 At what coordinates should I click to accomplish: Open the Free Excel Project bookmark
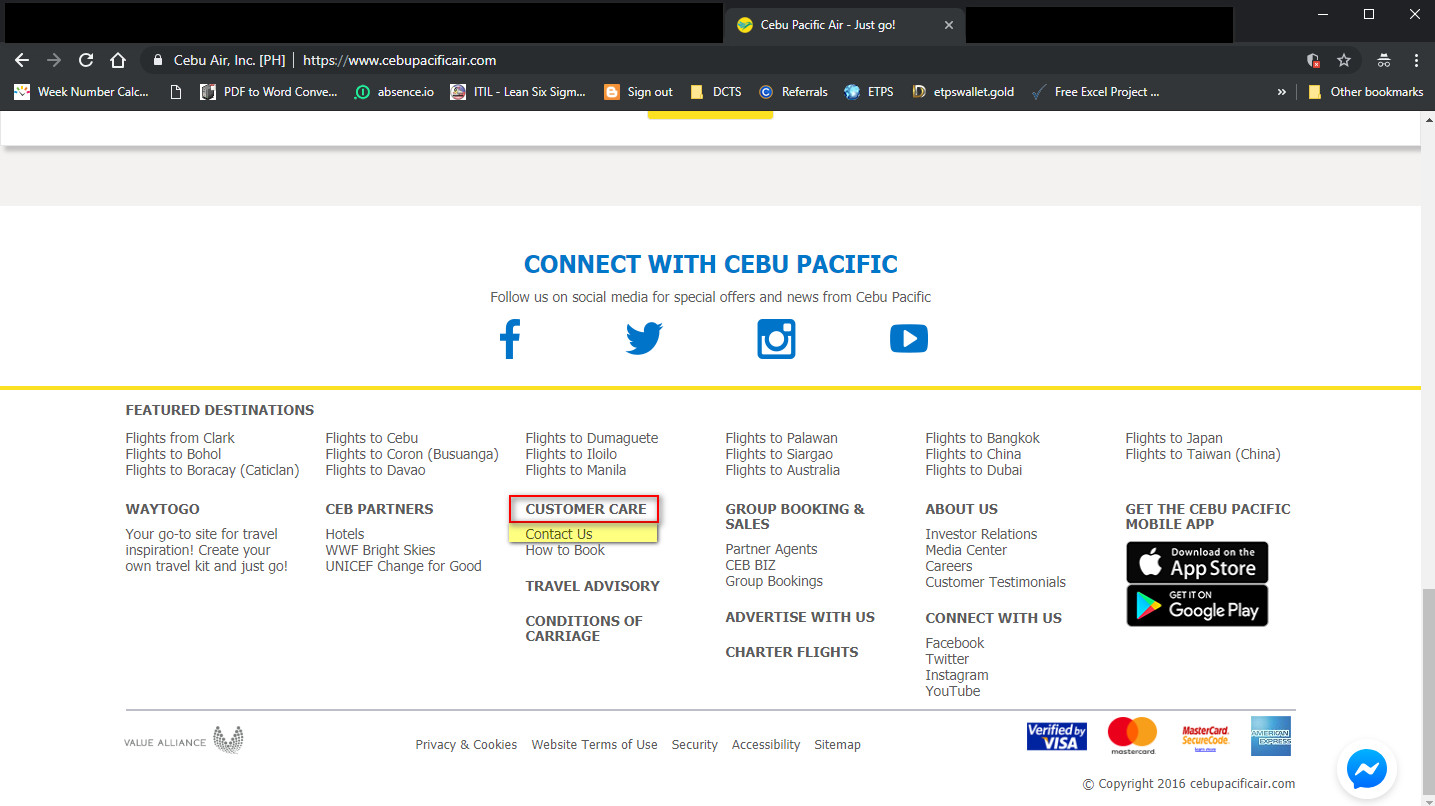(1096, 92)
